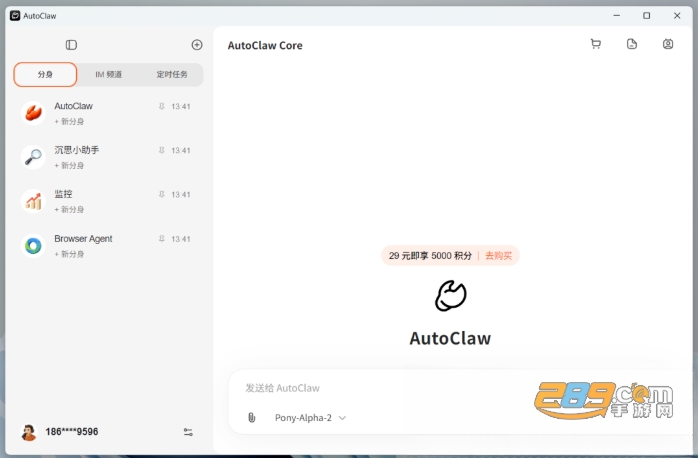Image resolution: width=698 pixels, height=458 pixels.
Task: Click the AutoClaw red claw avatar
Action: click(33, 113)
